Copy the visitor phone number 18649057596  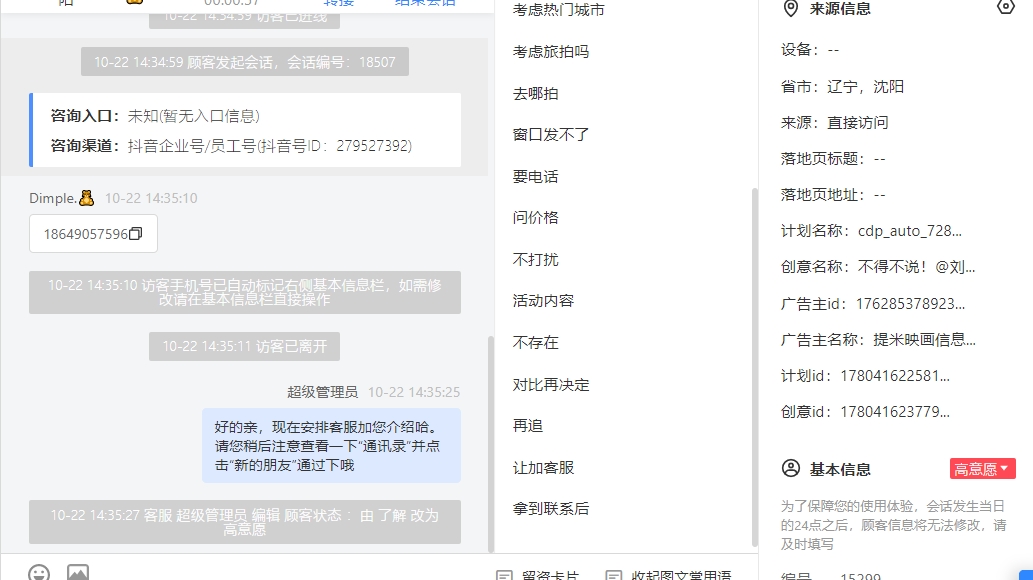tap(136, 234)
